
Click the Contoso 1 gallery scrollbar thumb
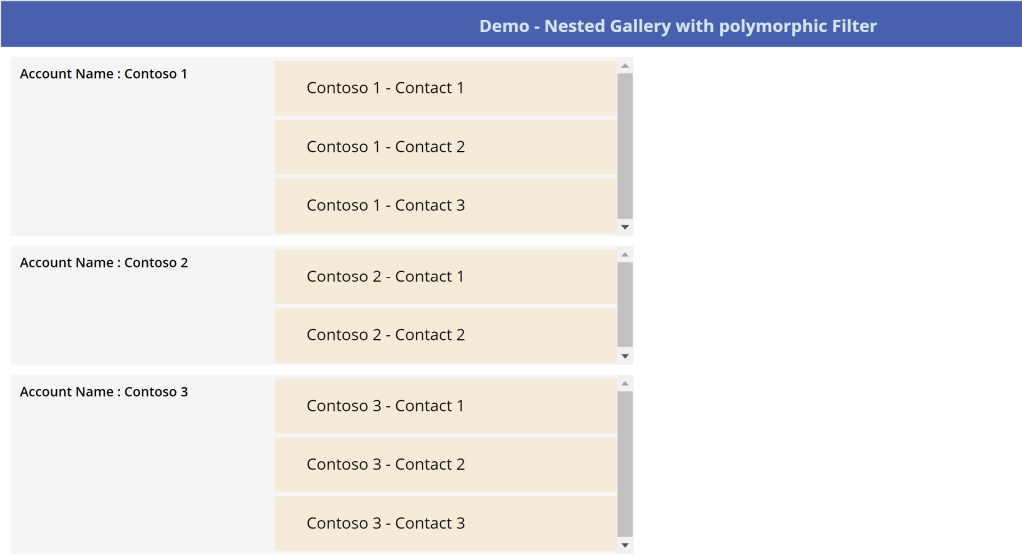pyautogui.click(x=625, y=146)
